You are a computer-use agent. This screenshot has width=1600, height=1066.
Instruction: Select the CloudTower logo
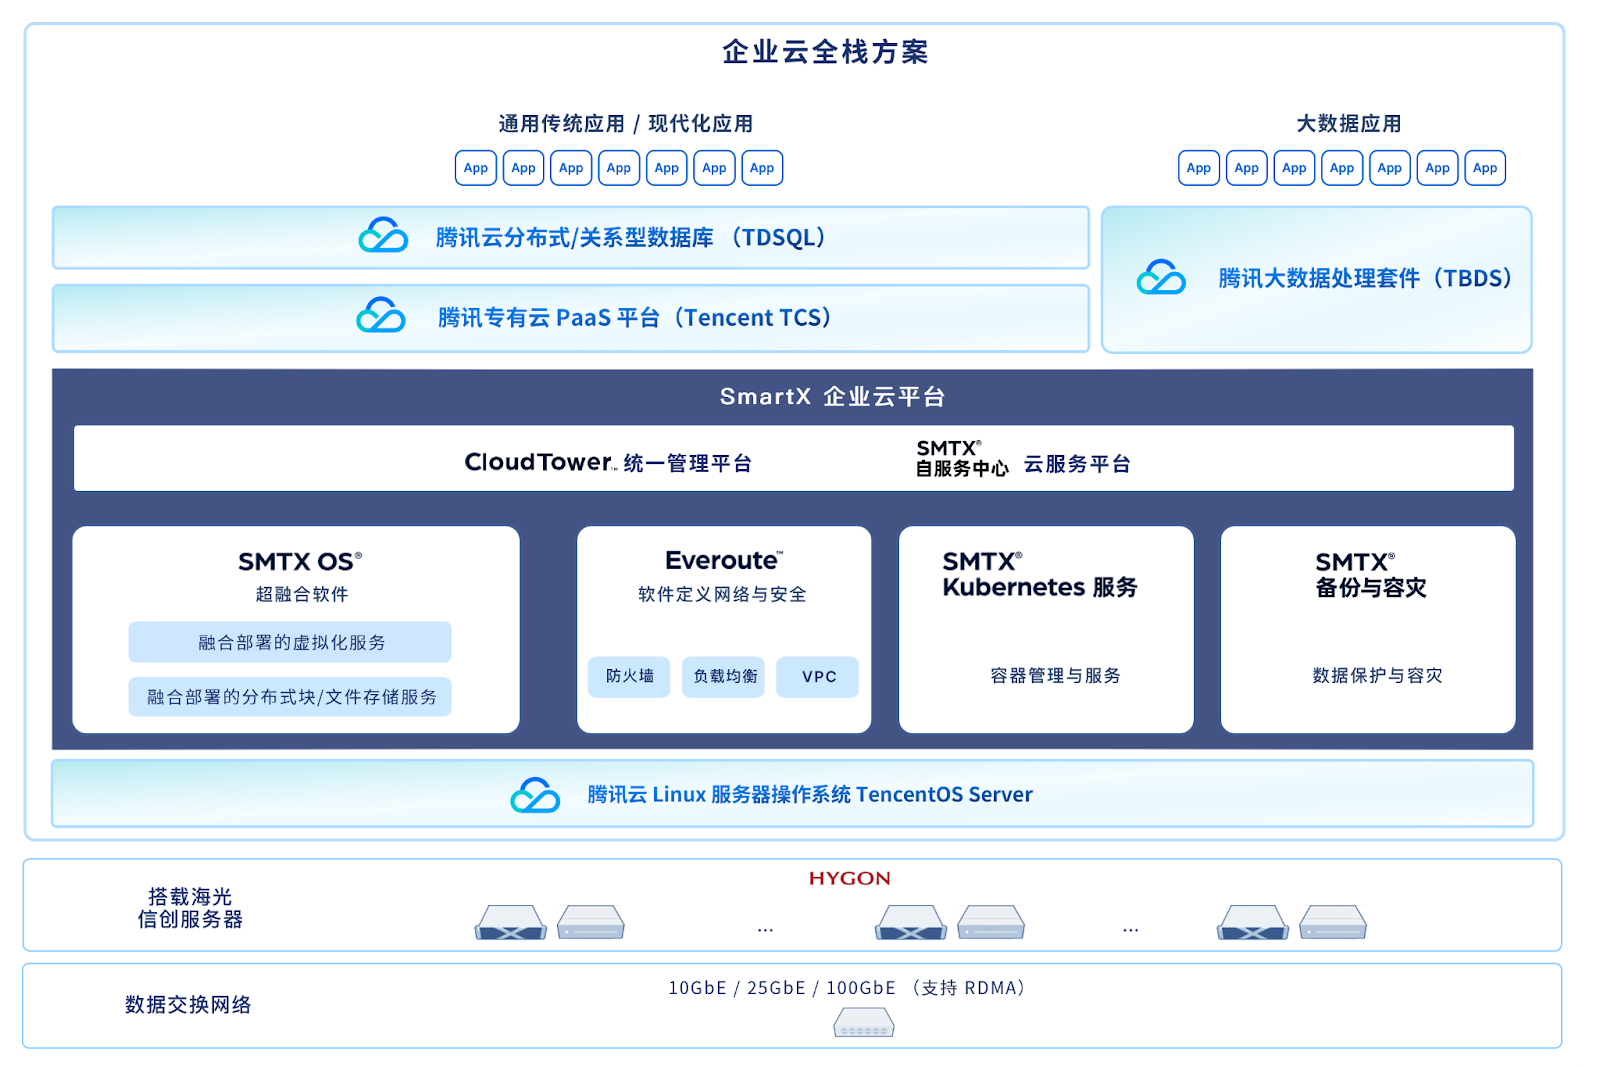tap(539, 462)
